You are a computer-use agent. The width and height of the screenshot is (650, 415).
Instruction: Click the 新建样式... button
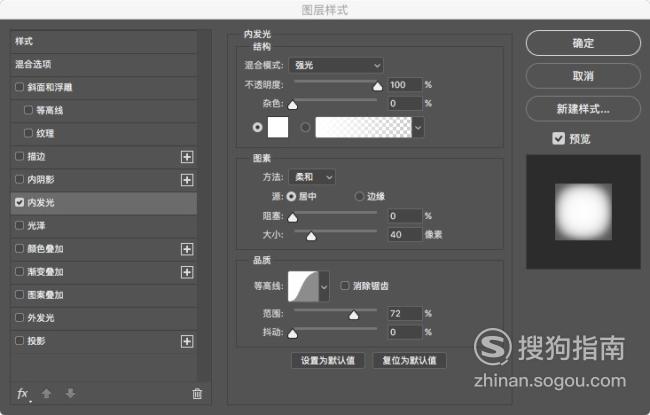click(x=583, y=109)
